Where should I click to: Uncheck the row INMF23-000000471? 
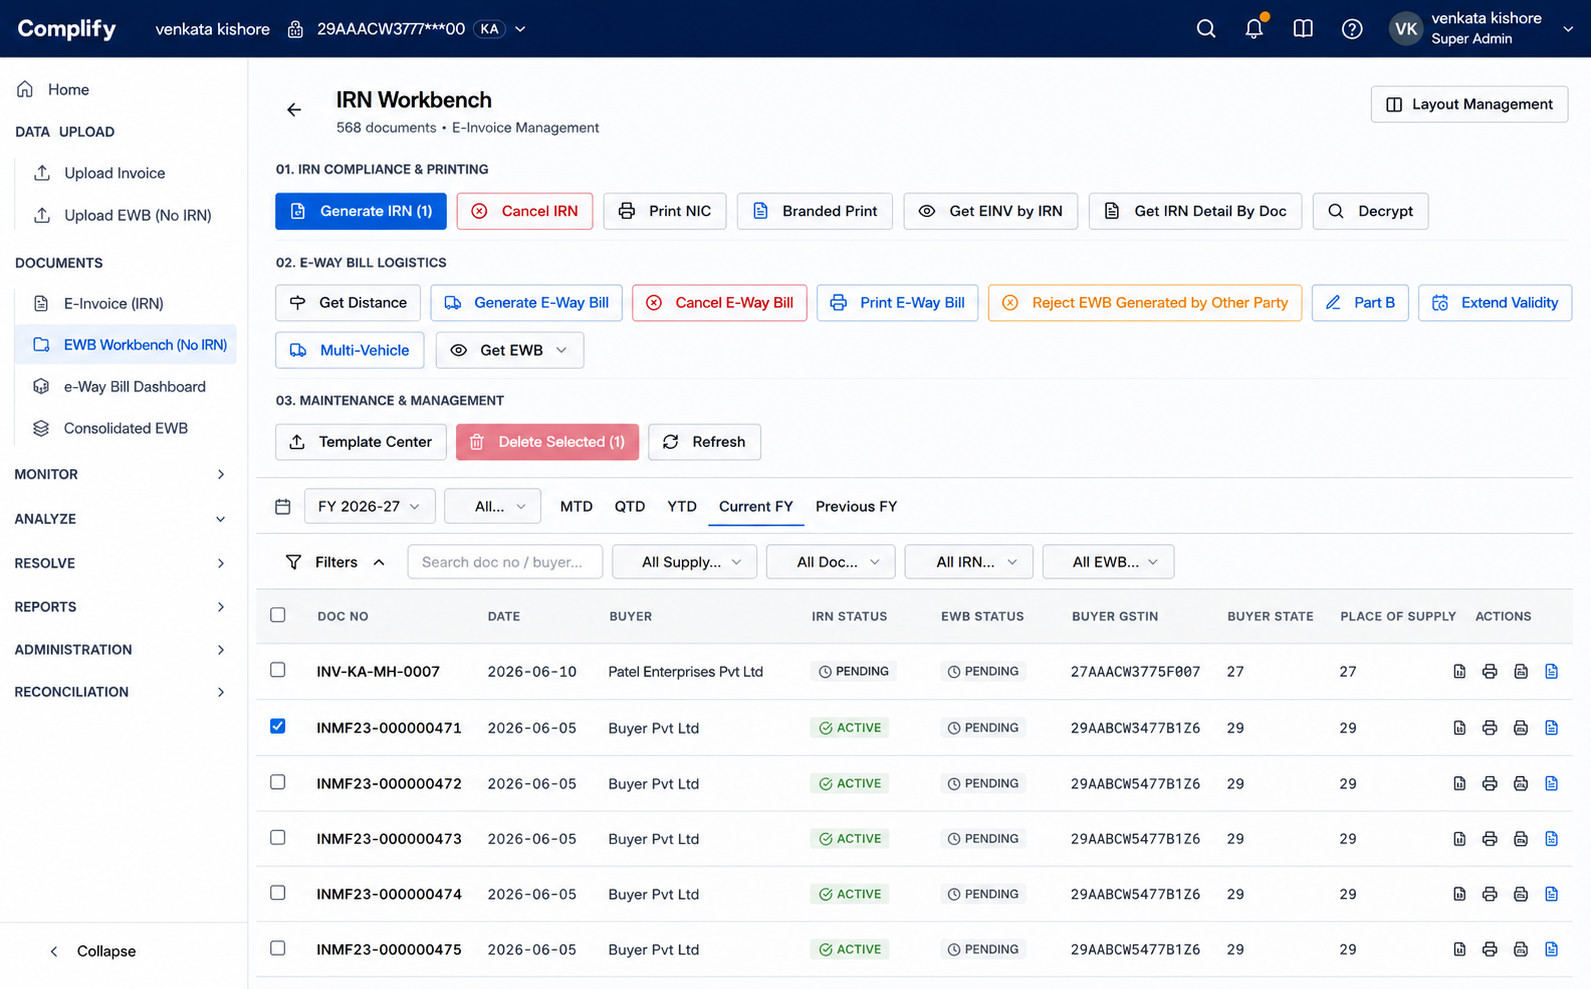tap(278, 726)
